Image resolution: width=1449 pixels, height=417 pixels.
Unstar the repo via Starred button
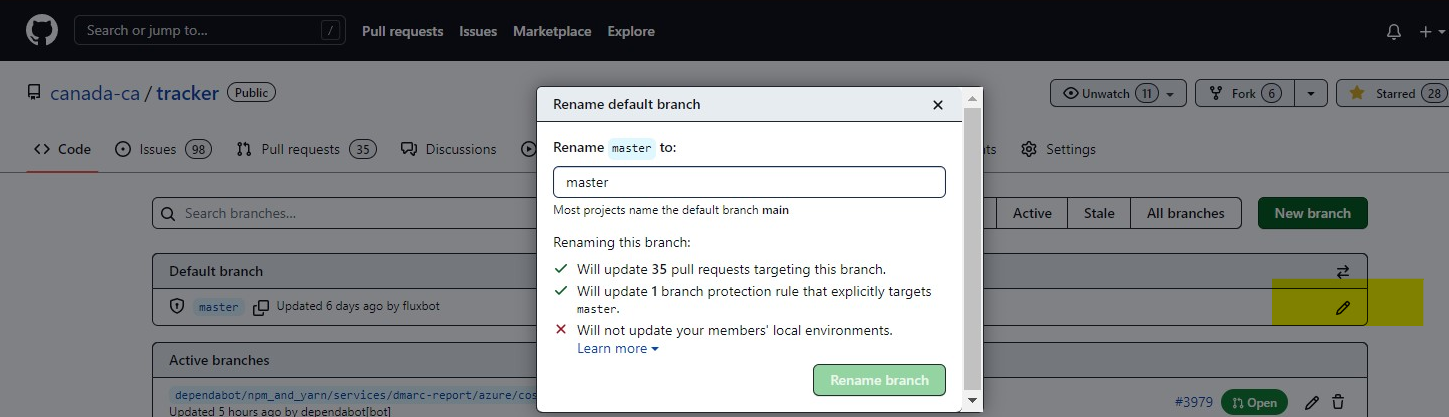click(x=1392, y=93)
